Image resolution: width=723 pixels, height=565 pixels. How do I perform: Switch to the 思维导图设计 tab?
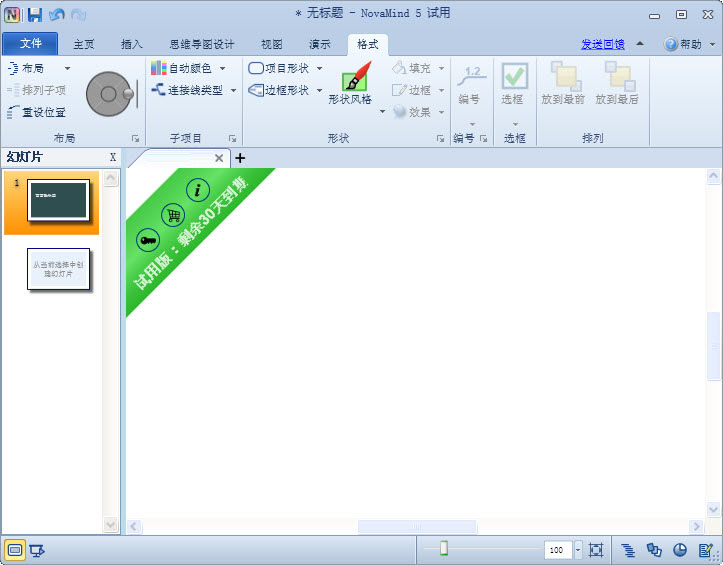(x=201, y=44)
